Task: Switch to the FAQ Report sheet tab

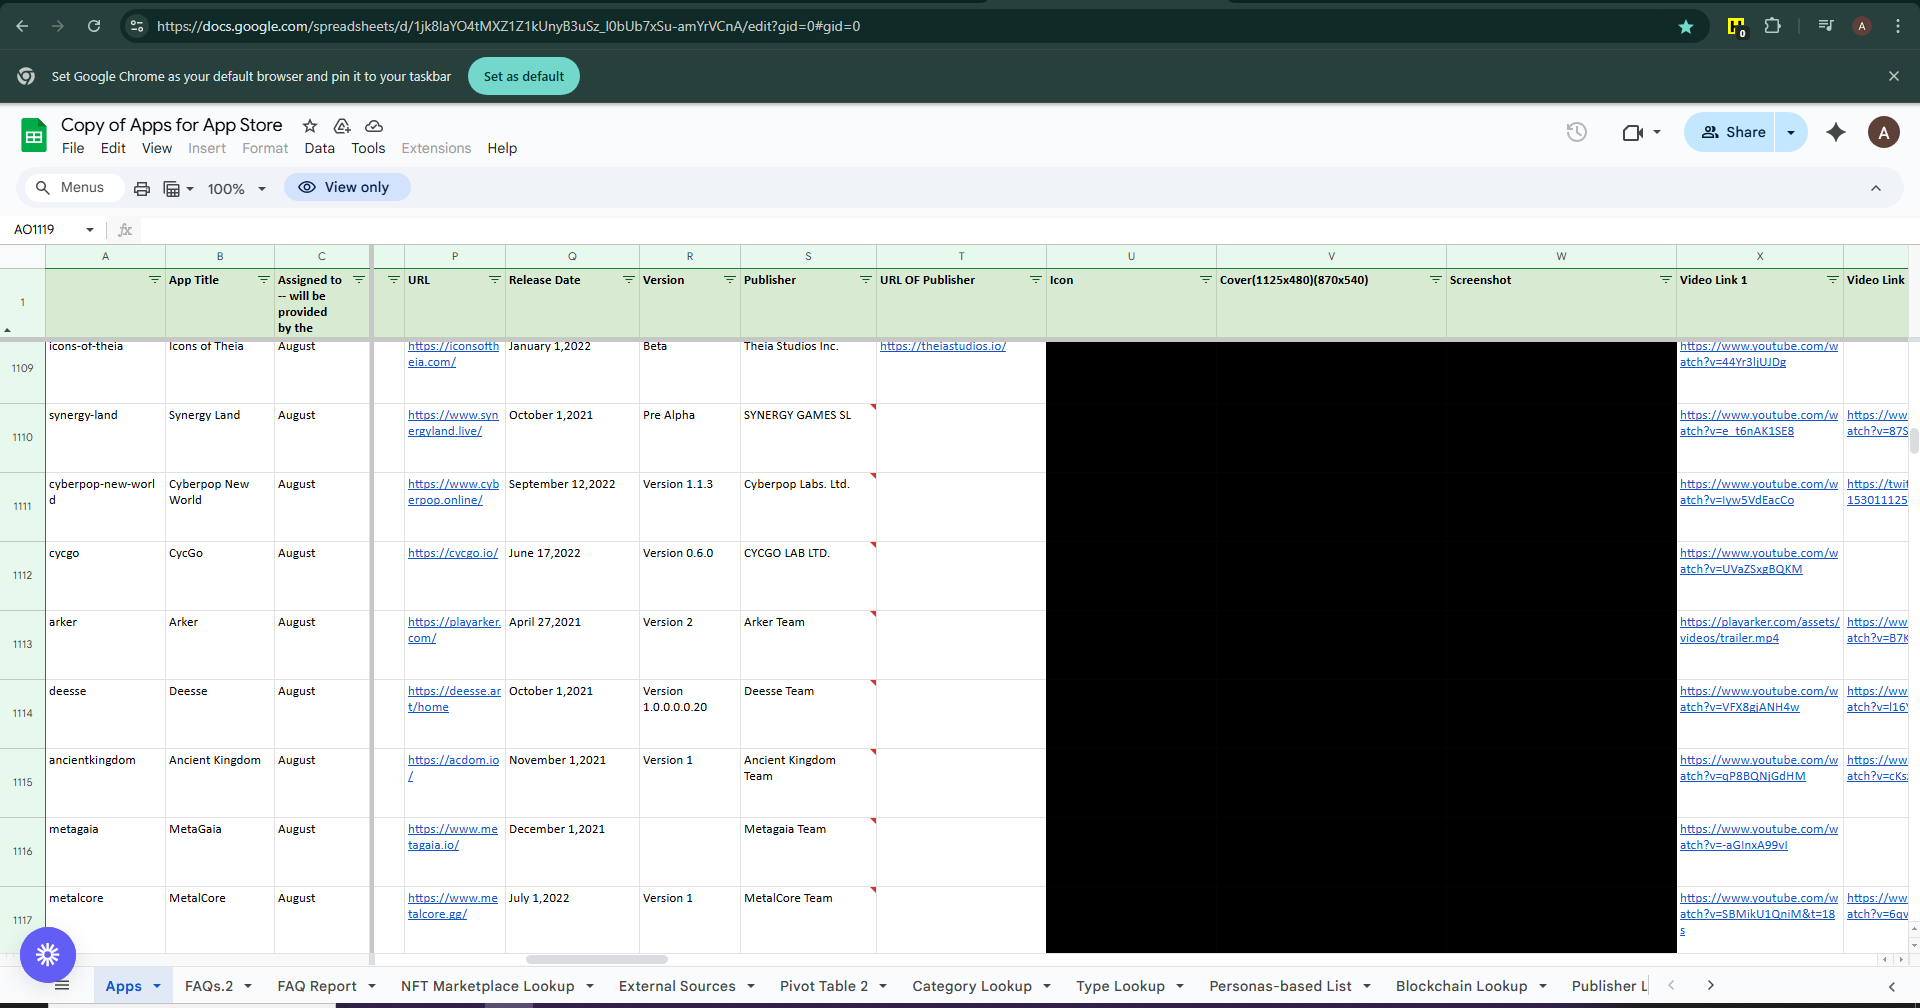Action: click(x=316, y=986)
